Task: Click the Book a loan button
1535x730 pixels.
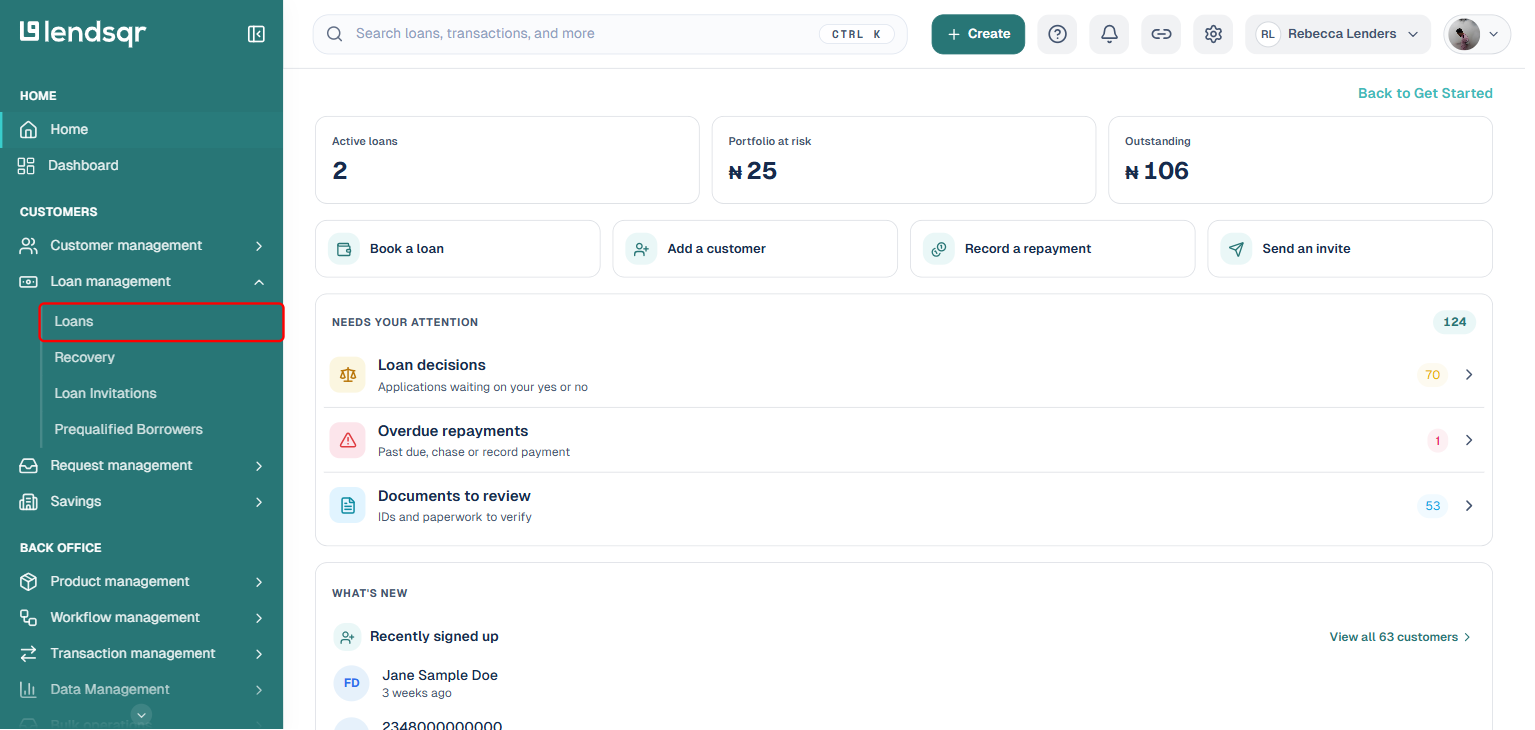Action: pos(458,249)
